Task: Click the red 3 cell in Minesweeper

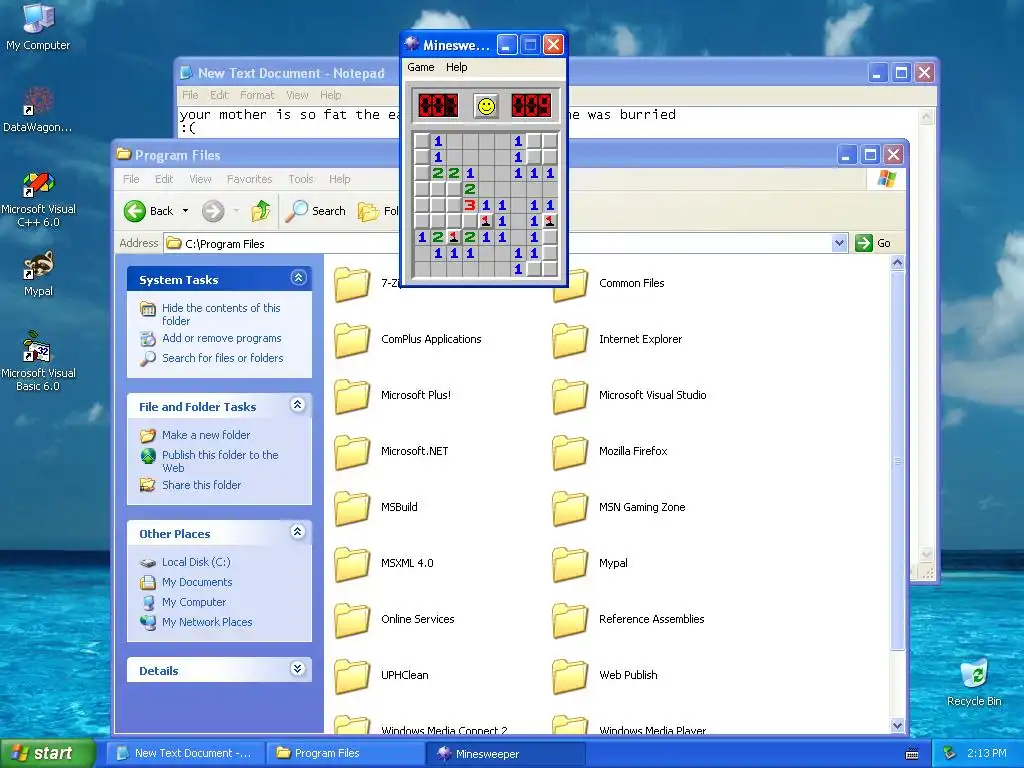Action: tap(470, 205)
